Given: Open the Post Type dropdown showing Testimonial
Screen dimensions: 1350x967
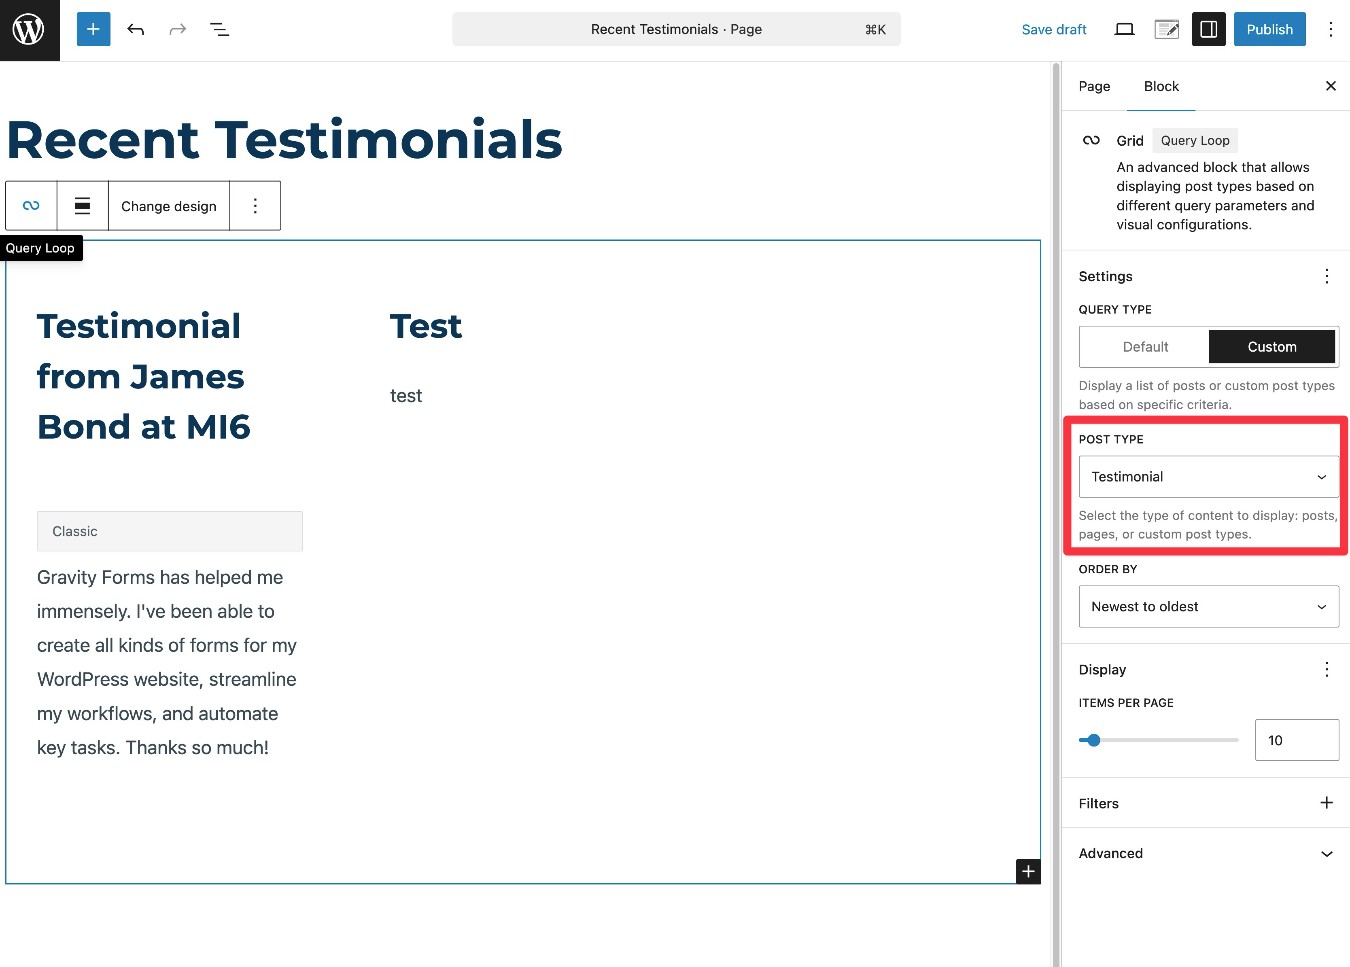Looking at the screenshot, I should [1208, 477].
